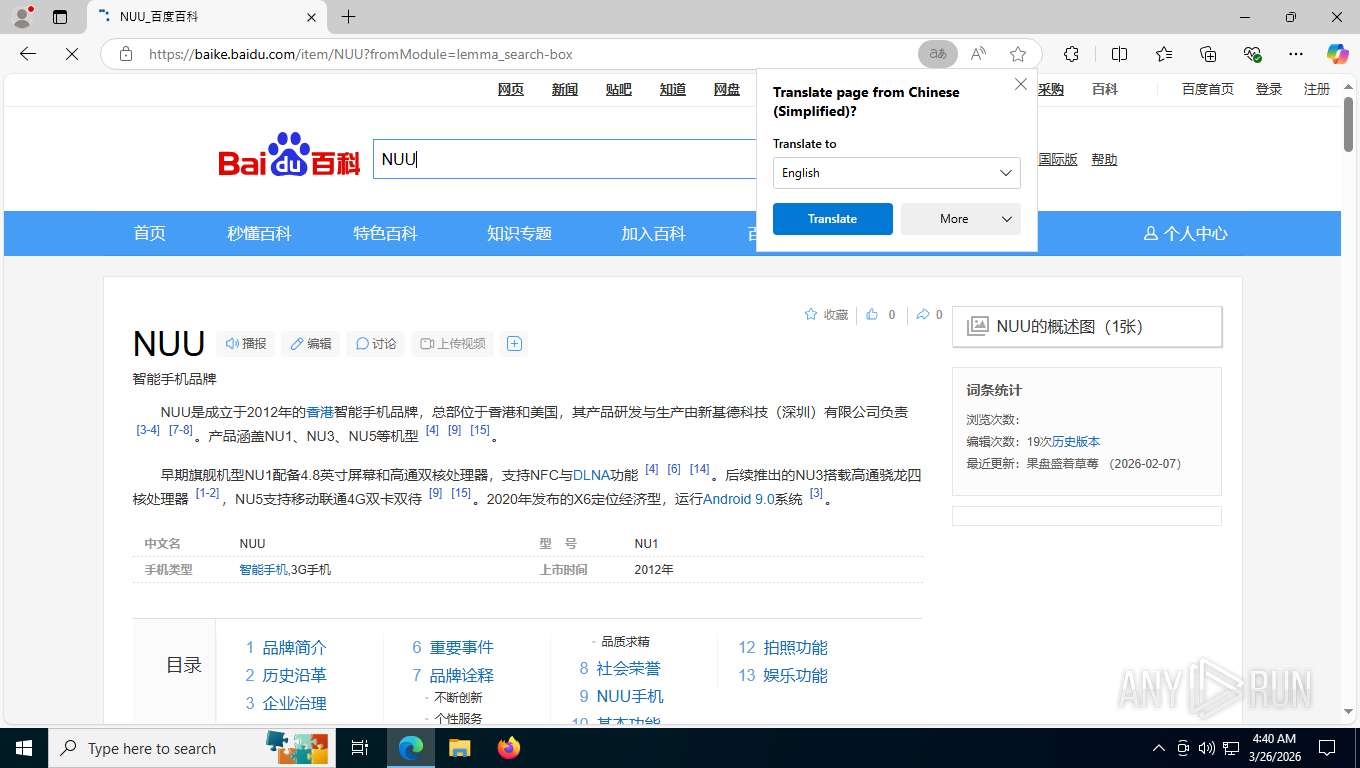
Task: Open 个人中心 user center
Action: coord(1185,233)
